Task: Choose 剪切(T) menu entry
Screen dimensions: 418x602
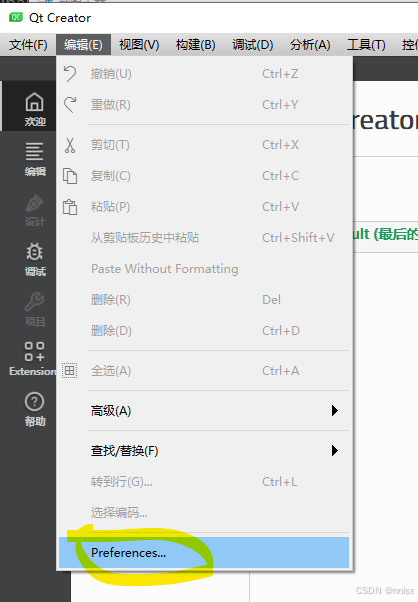Action: 204,145
